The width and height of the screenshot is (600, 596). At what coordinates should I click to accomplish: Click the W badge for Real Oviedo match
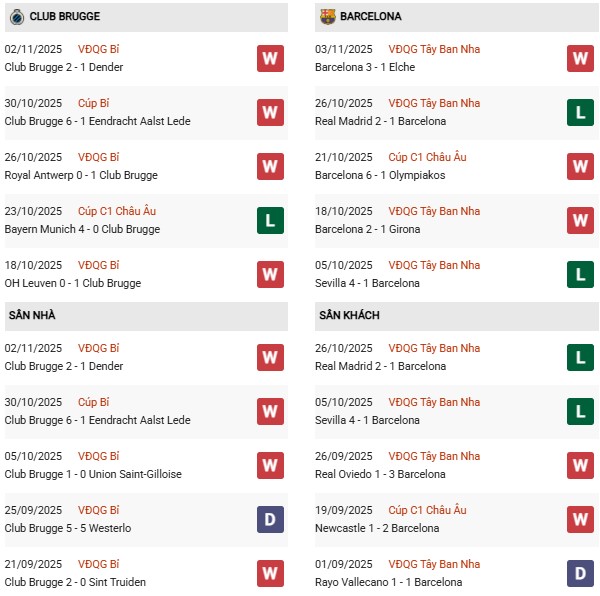coord(580,465)
